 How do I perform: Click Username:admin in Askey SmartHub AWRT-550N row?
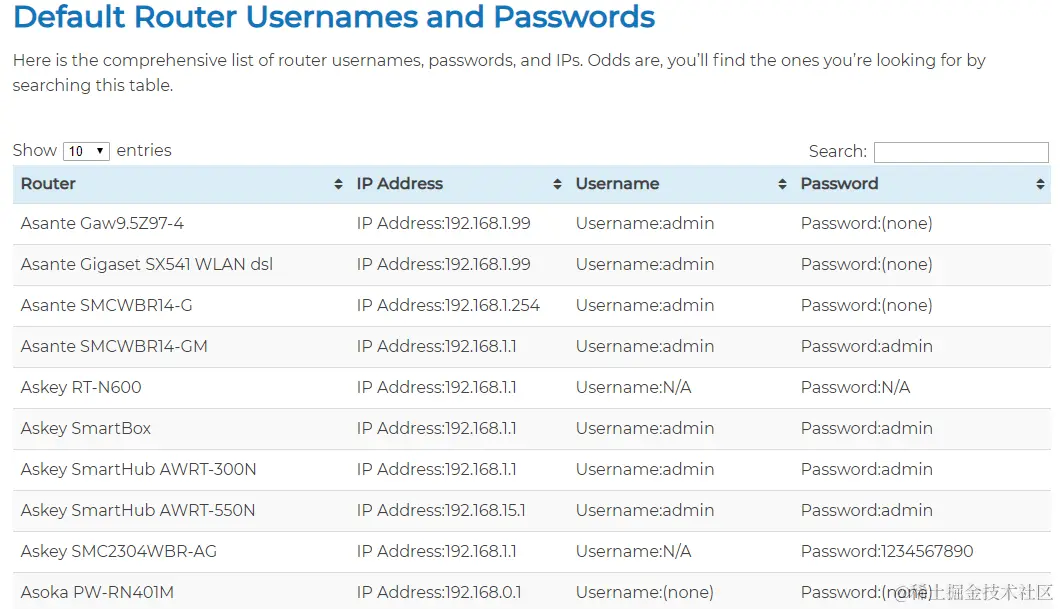pos(645,510)
